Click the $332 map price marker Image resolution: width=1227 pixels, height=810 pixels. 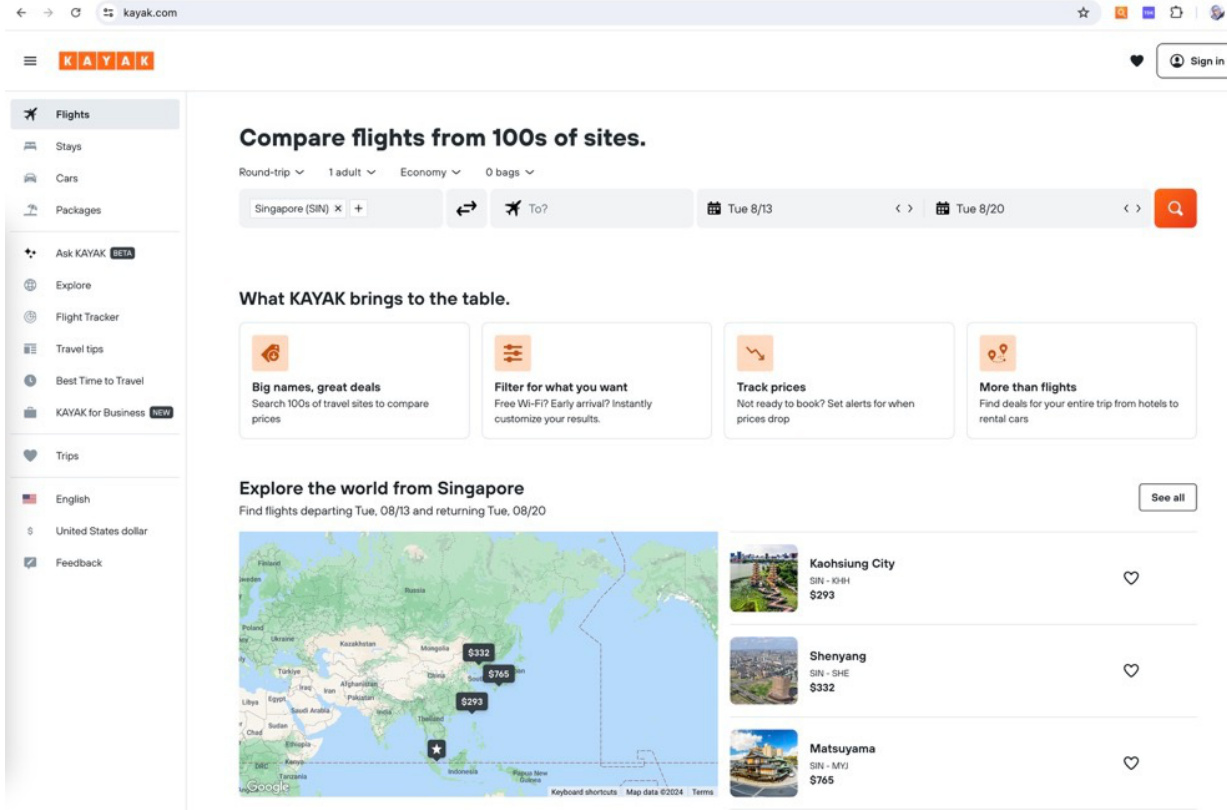click(479, 653)
